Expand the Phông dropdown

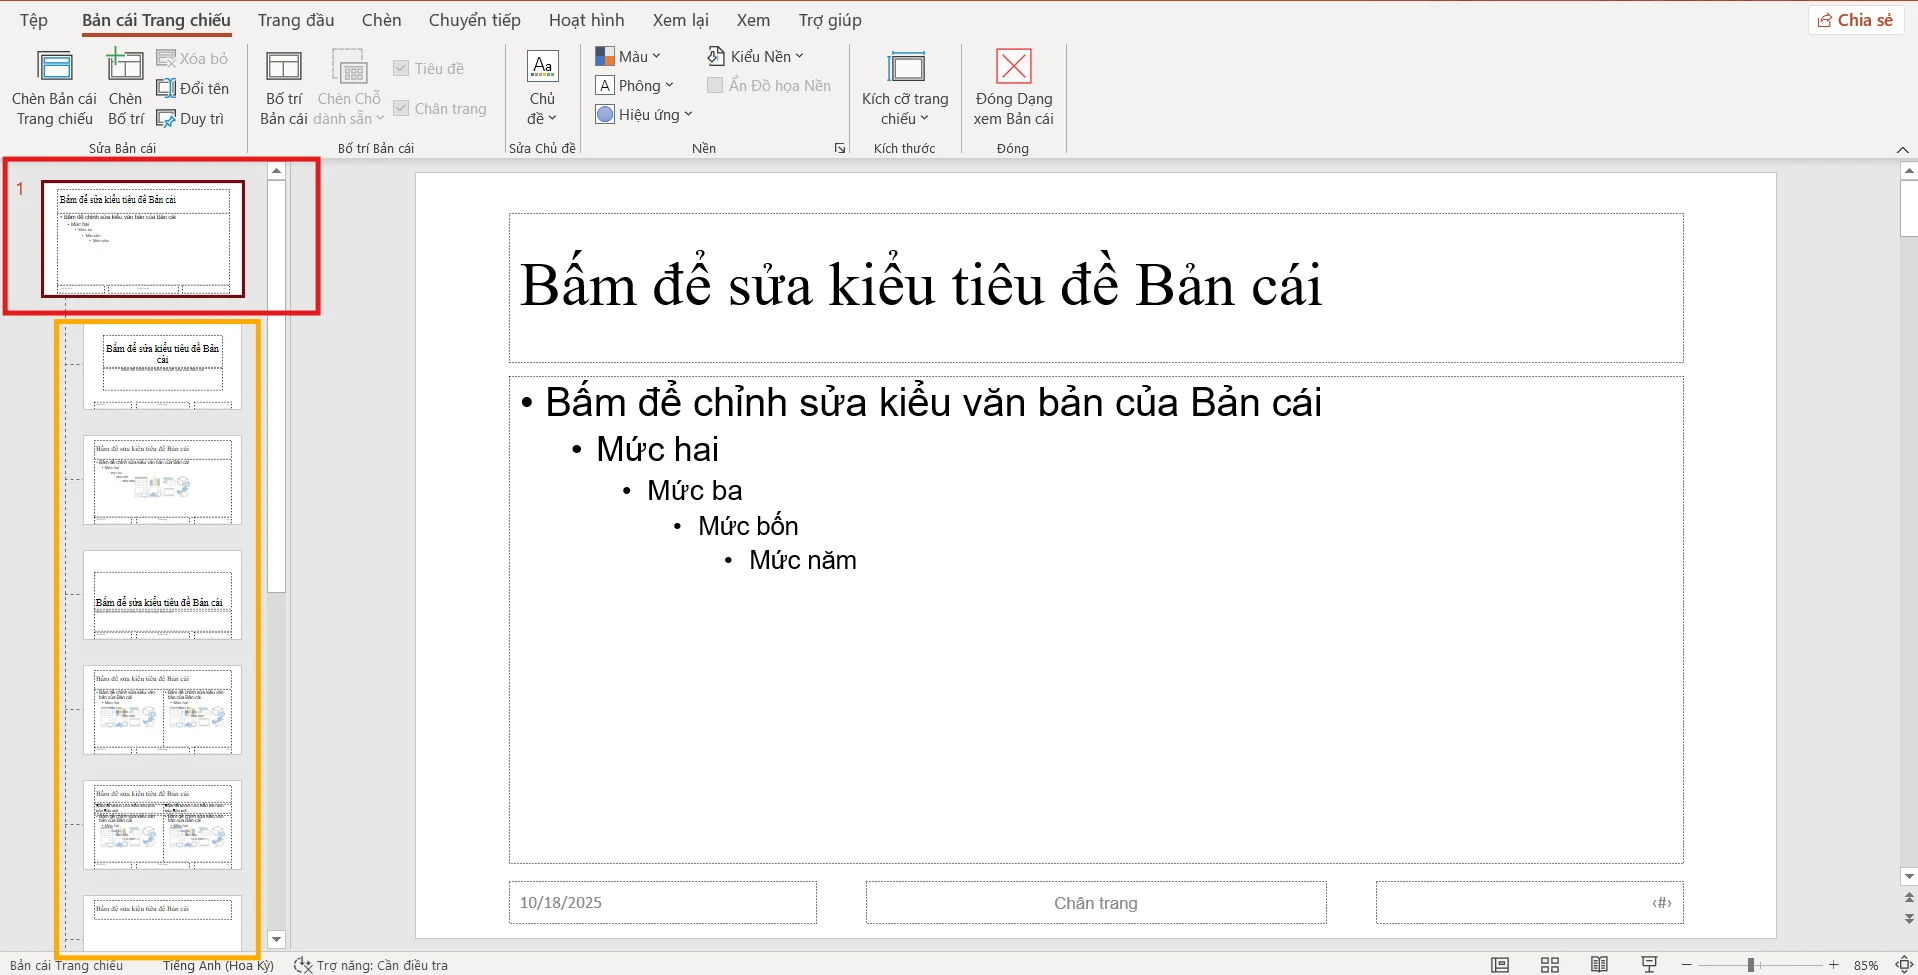coord(636,85)
